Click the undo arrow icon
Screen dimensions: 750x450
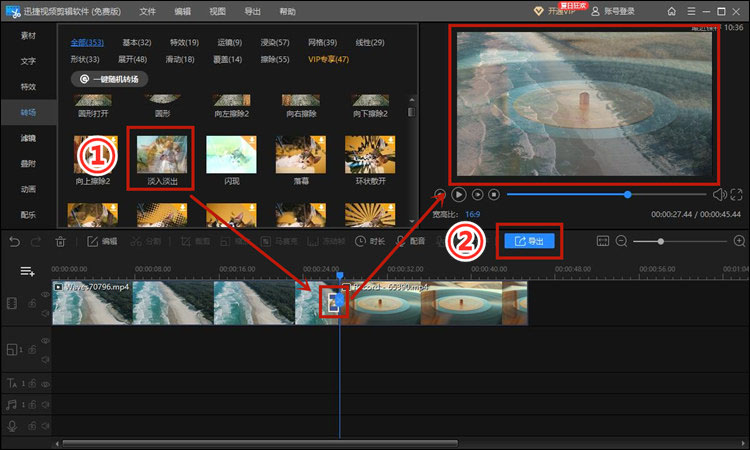(15, 242)
